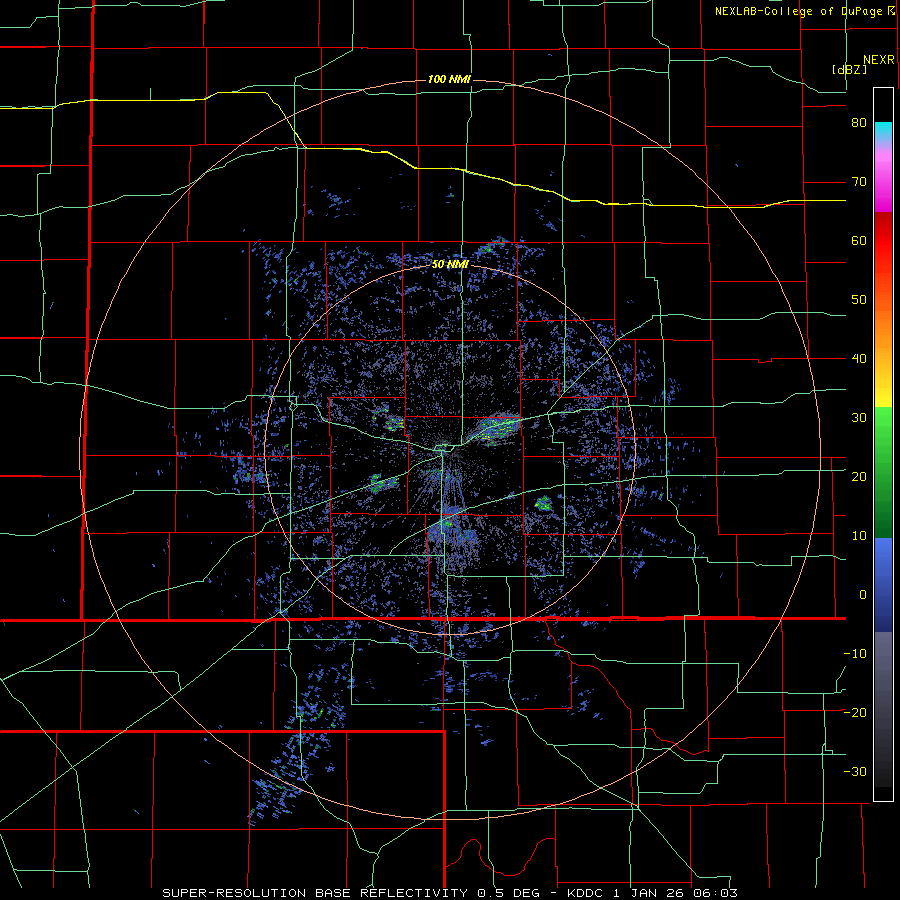900x900 pixels.
Task: Click the 80 dBZ value on the color scale
Action: 859,123
